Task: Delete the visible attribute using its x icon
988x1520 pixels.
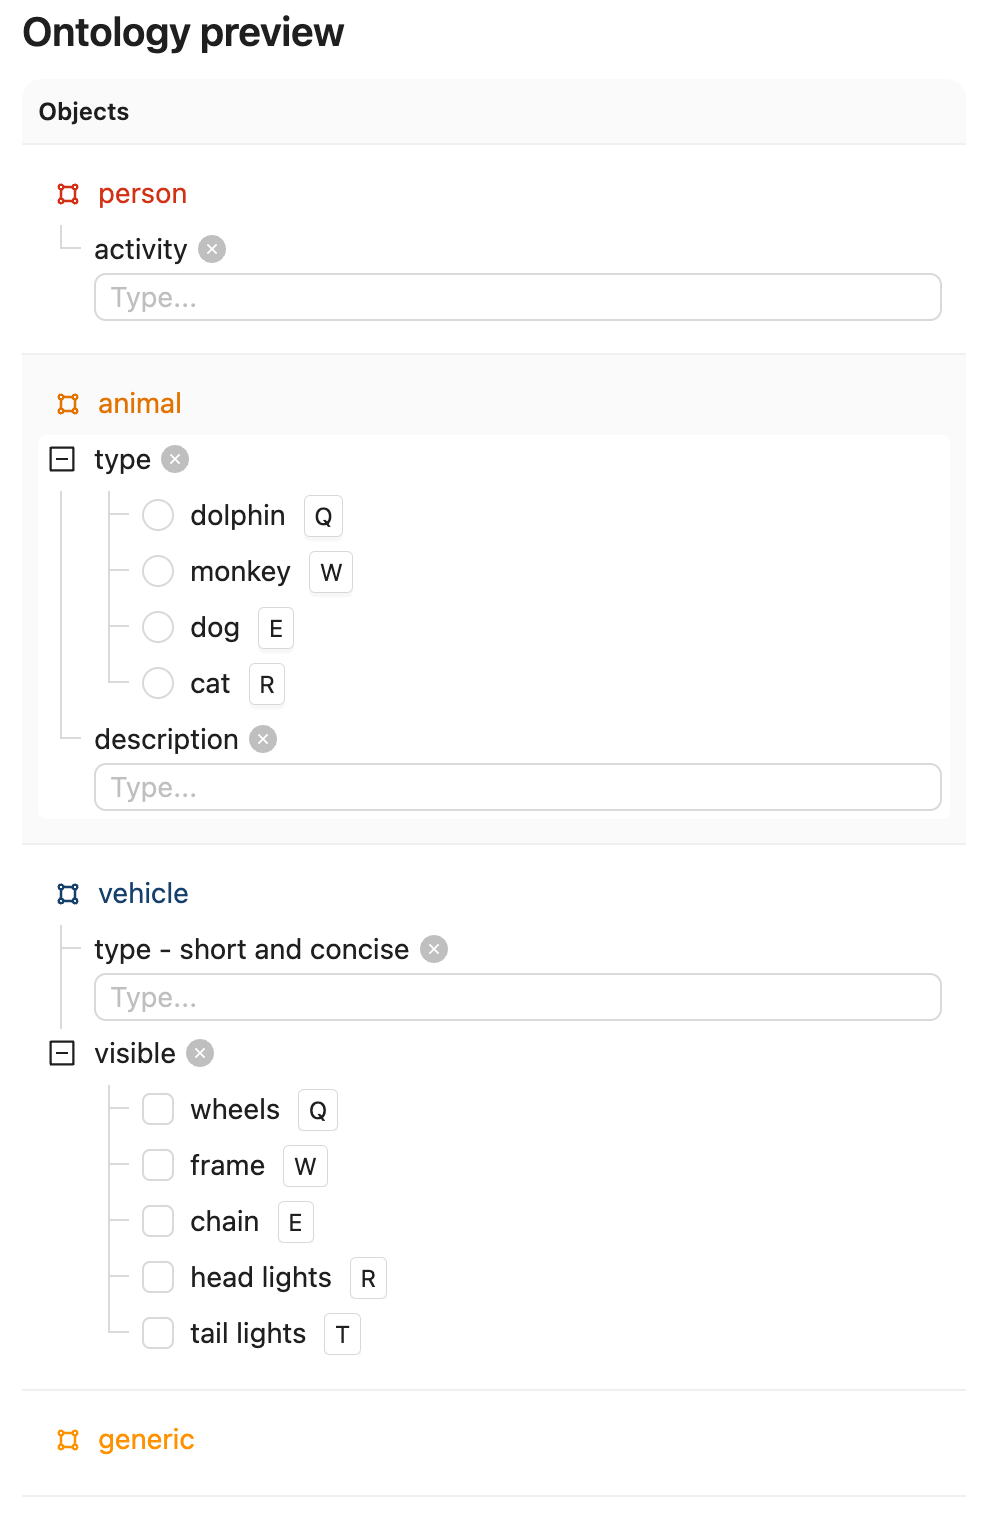Action: point(200,1053)
